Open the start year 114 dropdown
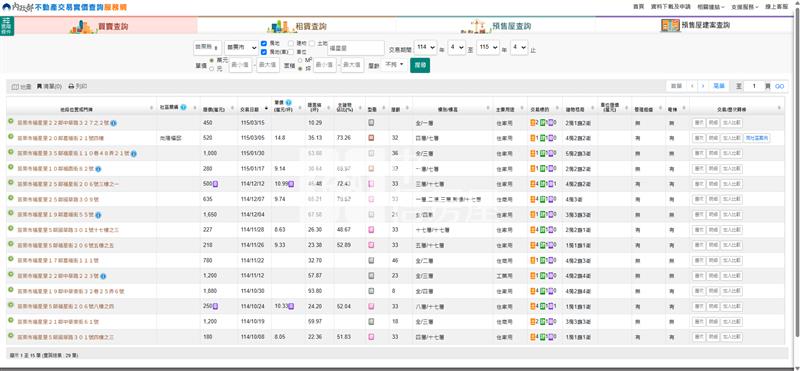The height and width of the screenshot is (371, 800). pos(425,47)
